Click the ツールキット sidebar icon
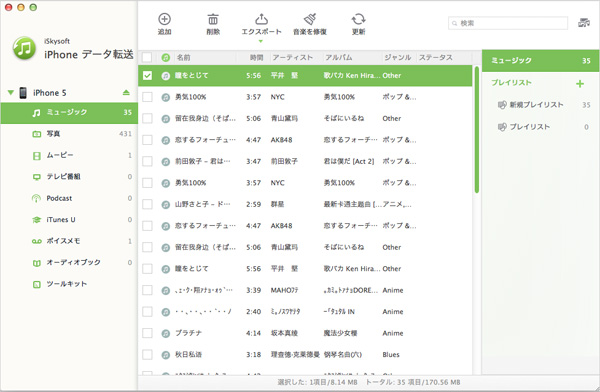Image resolution: width=600 pixels, height=392 pixels. point(36,284)
